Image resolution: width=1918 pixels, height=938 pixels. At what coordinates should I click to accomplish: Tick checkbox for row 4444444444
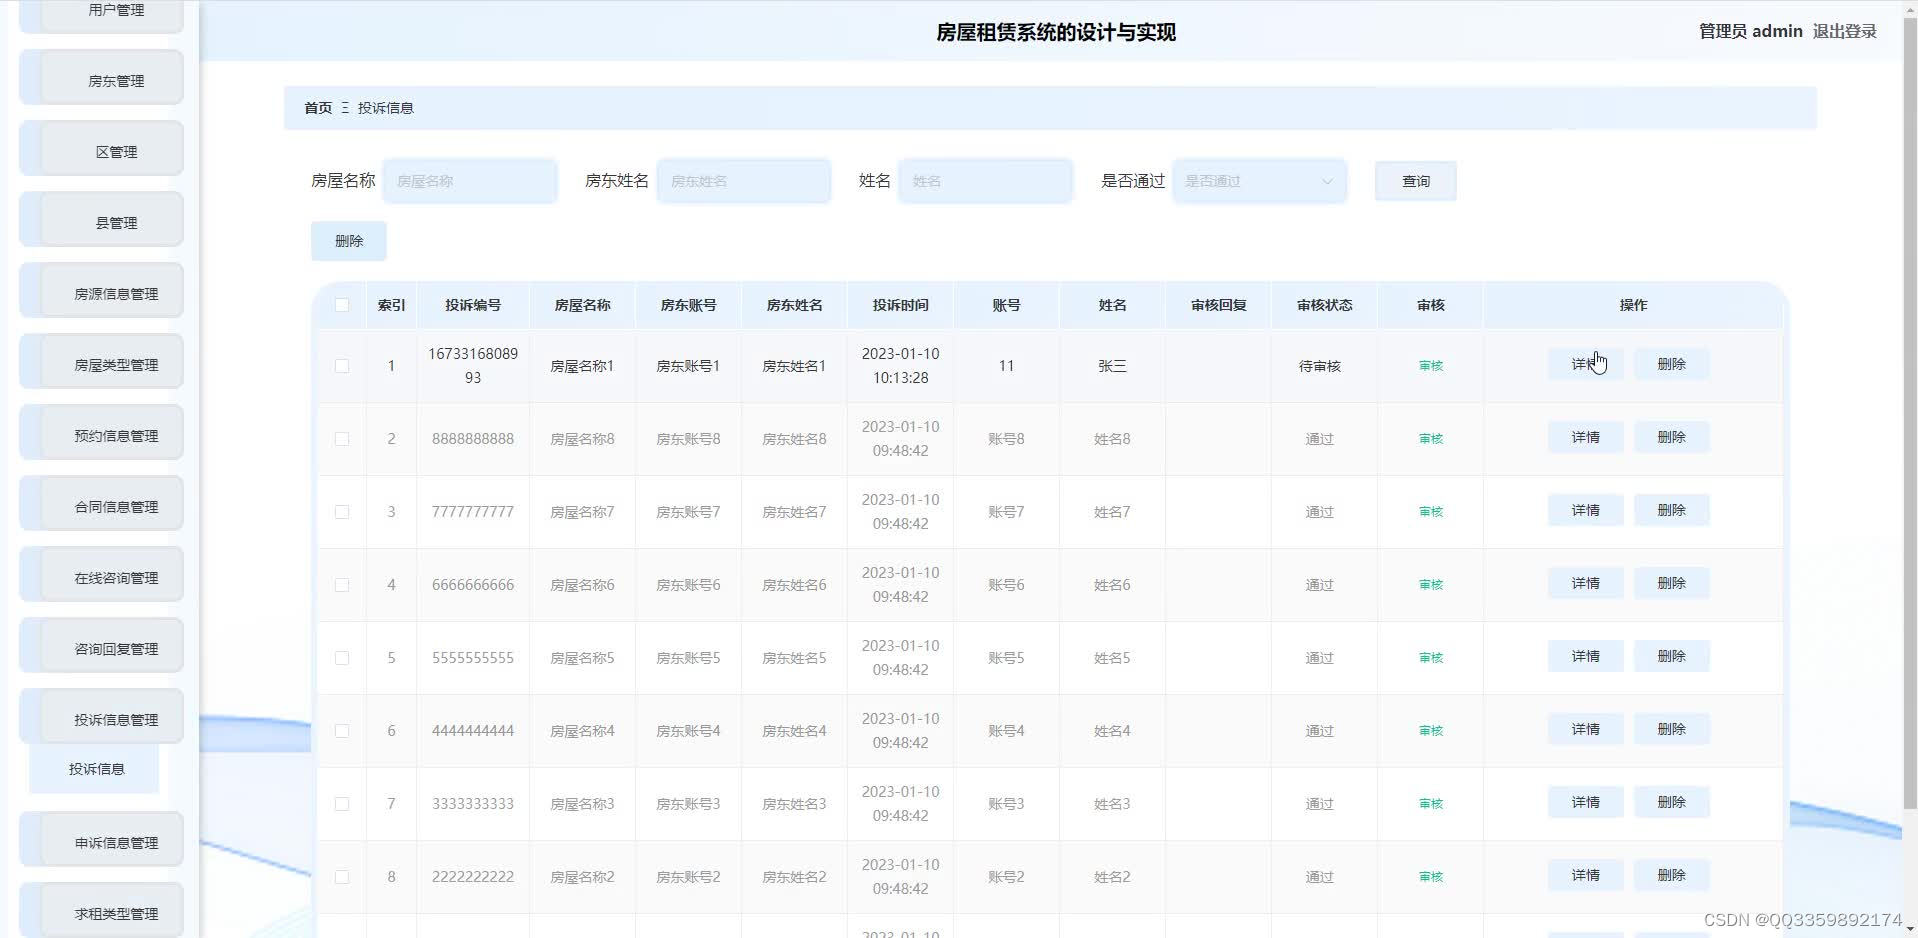click(342, 731)
